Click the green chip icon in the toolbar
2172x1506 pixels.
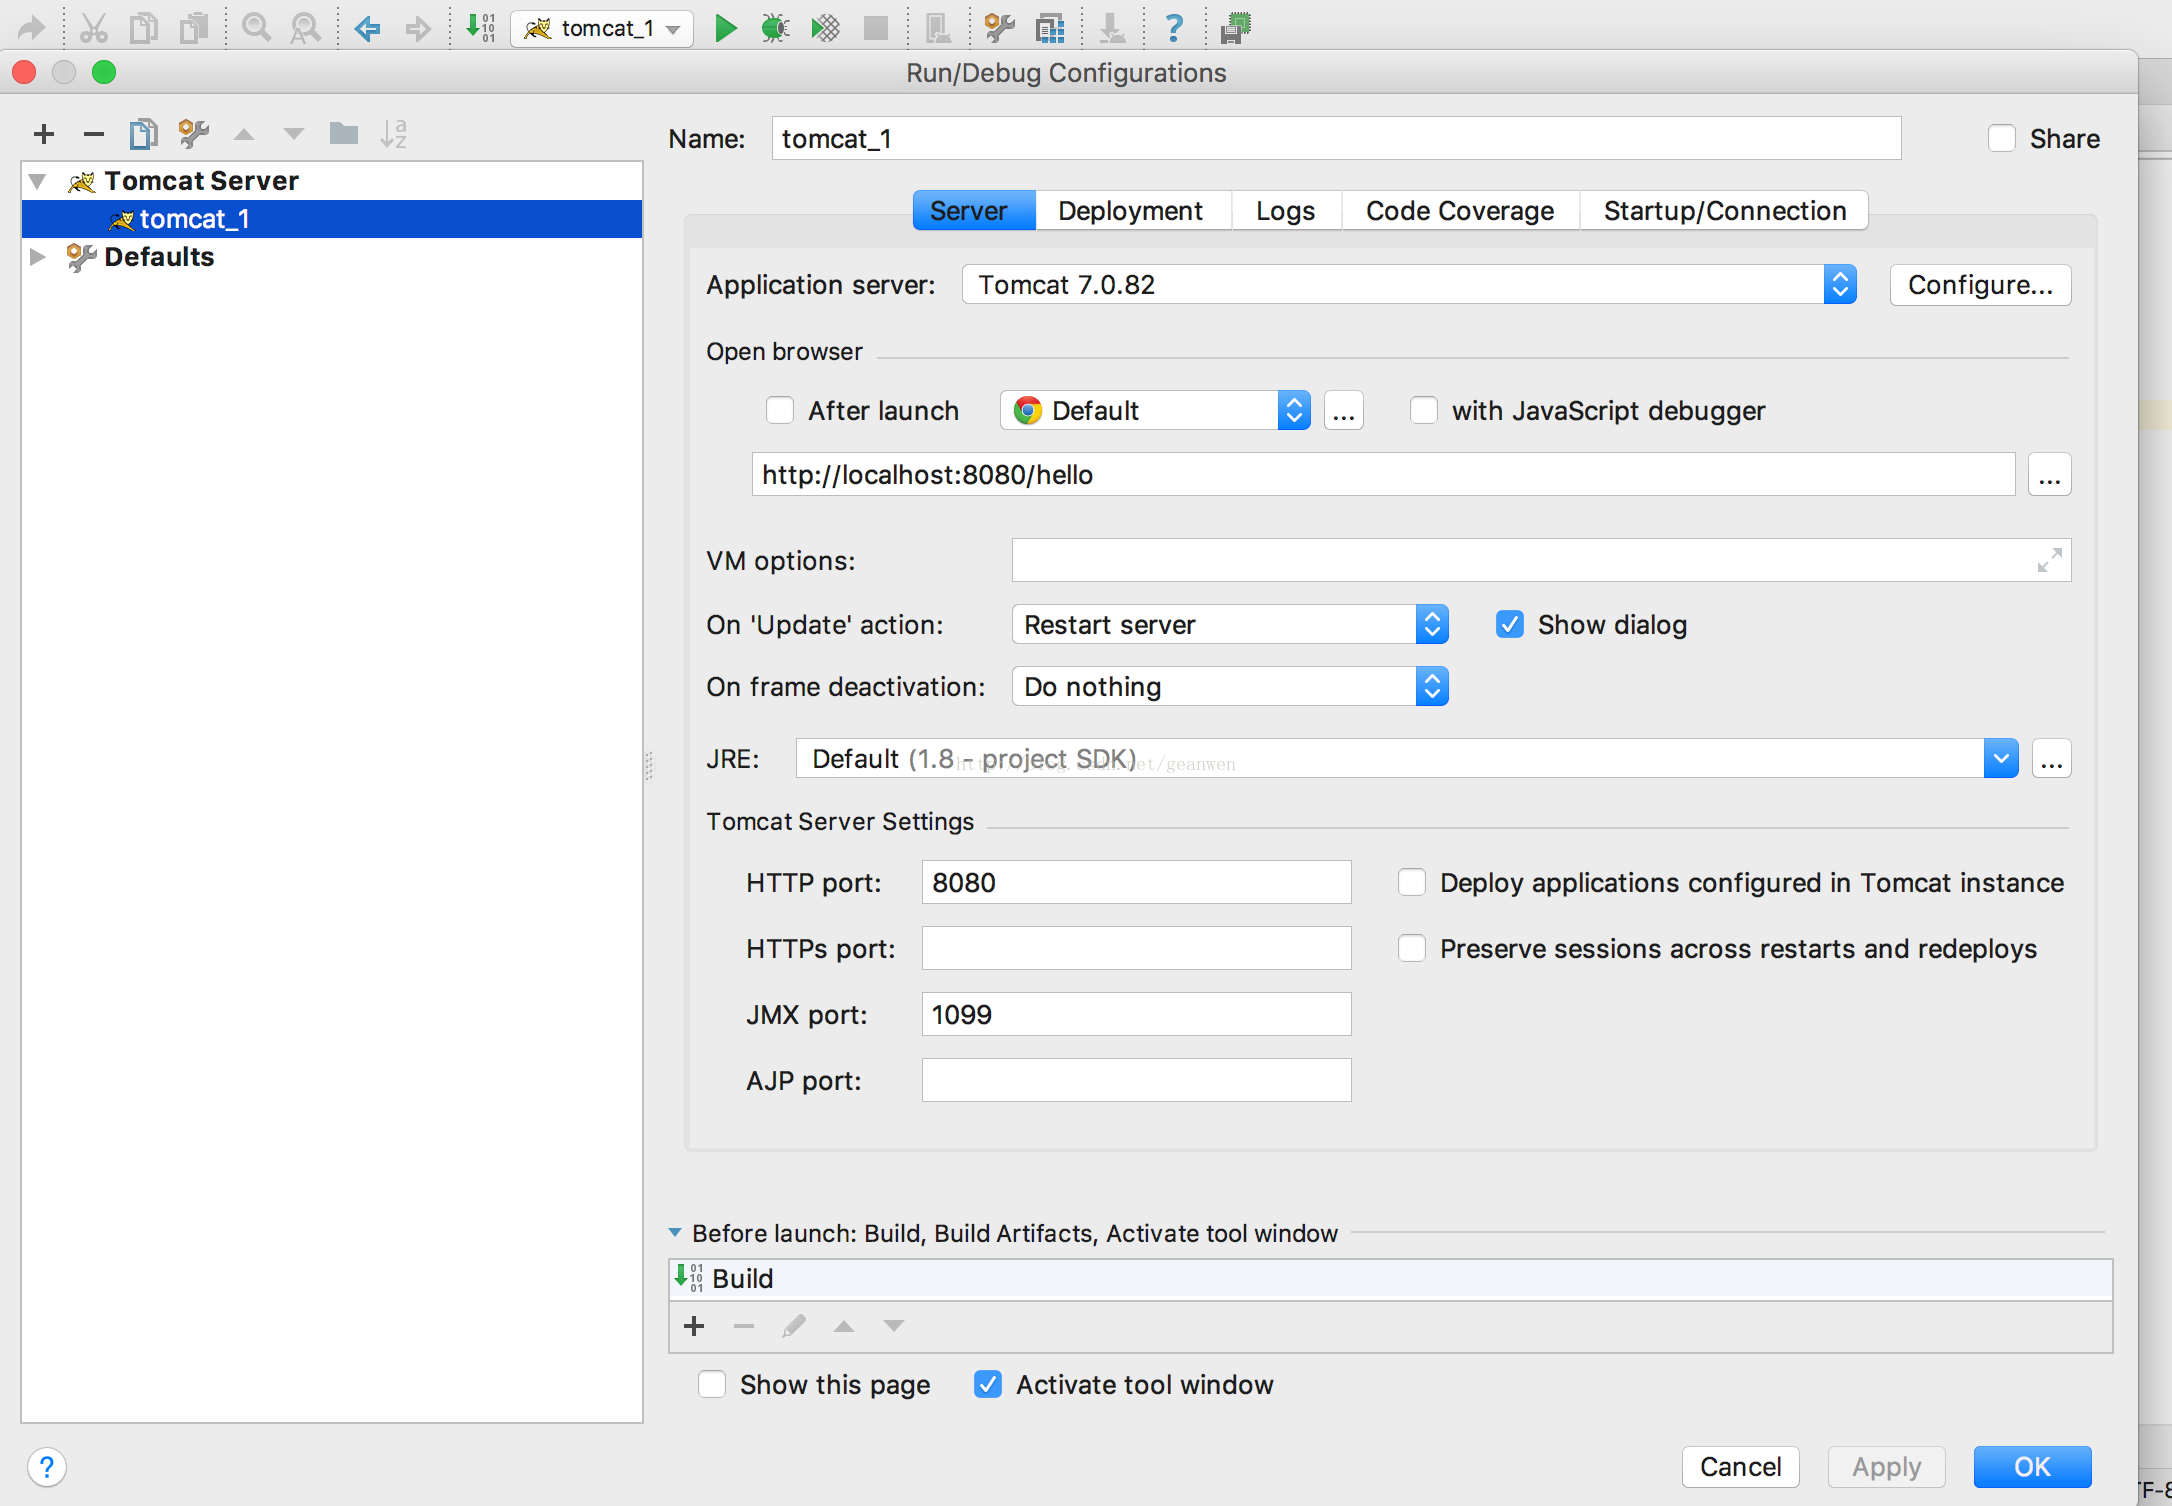coord(1236,28)
